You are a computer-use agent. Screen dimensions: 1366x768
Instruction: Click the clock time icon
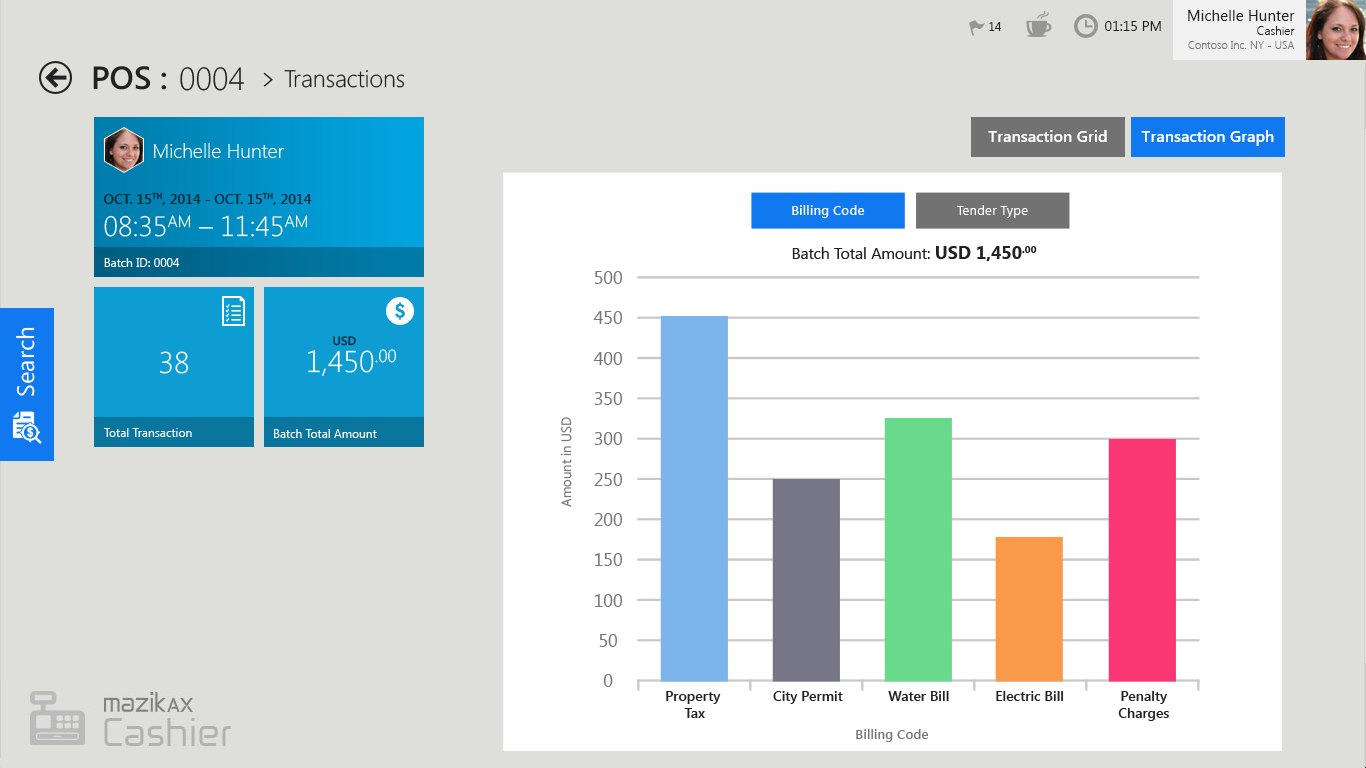pyautogui.click(x=1085, y=26)
